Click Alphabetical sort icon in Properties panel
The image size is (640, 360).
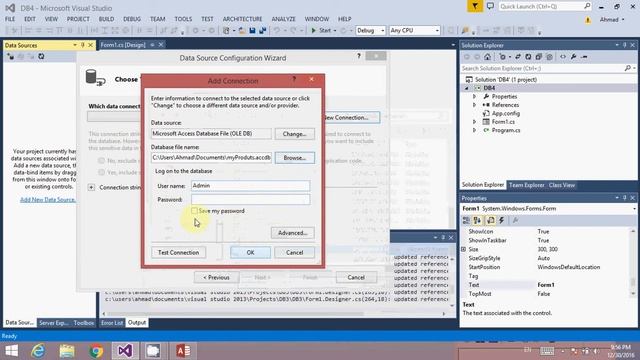(477, 220)
